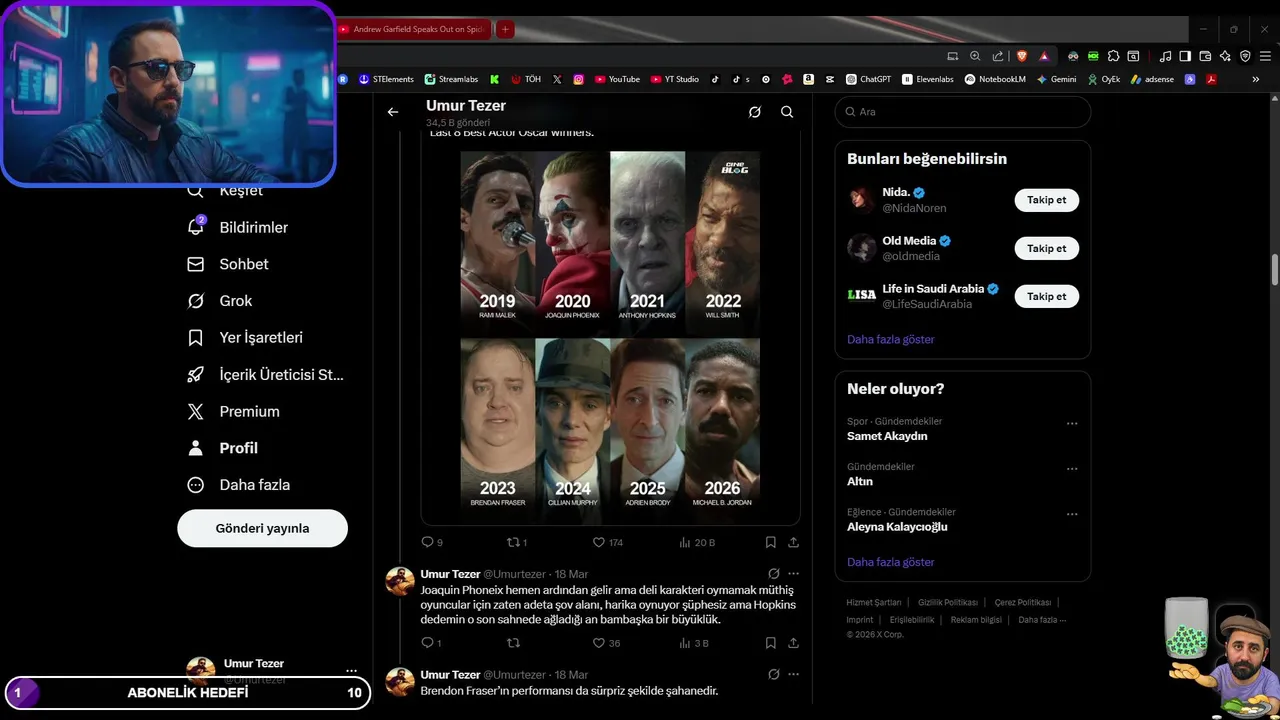This screenshot has width=1280, height=720.
Task: View analytics showing 20 B views
Action: [x=696, y=542]
